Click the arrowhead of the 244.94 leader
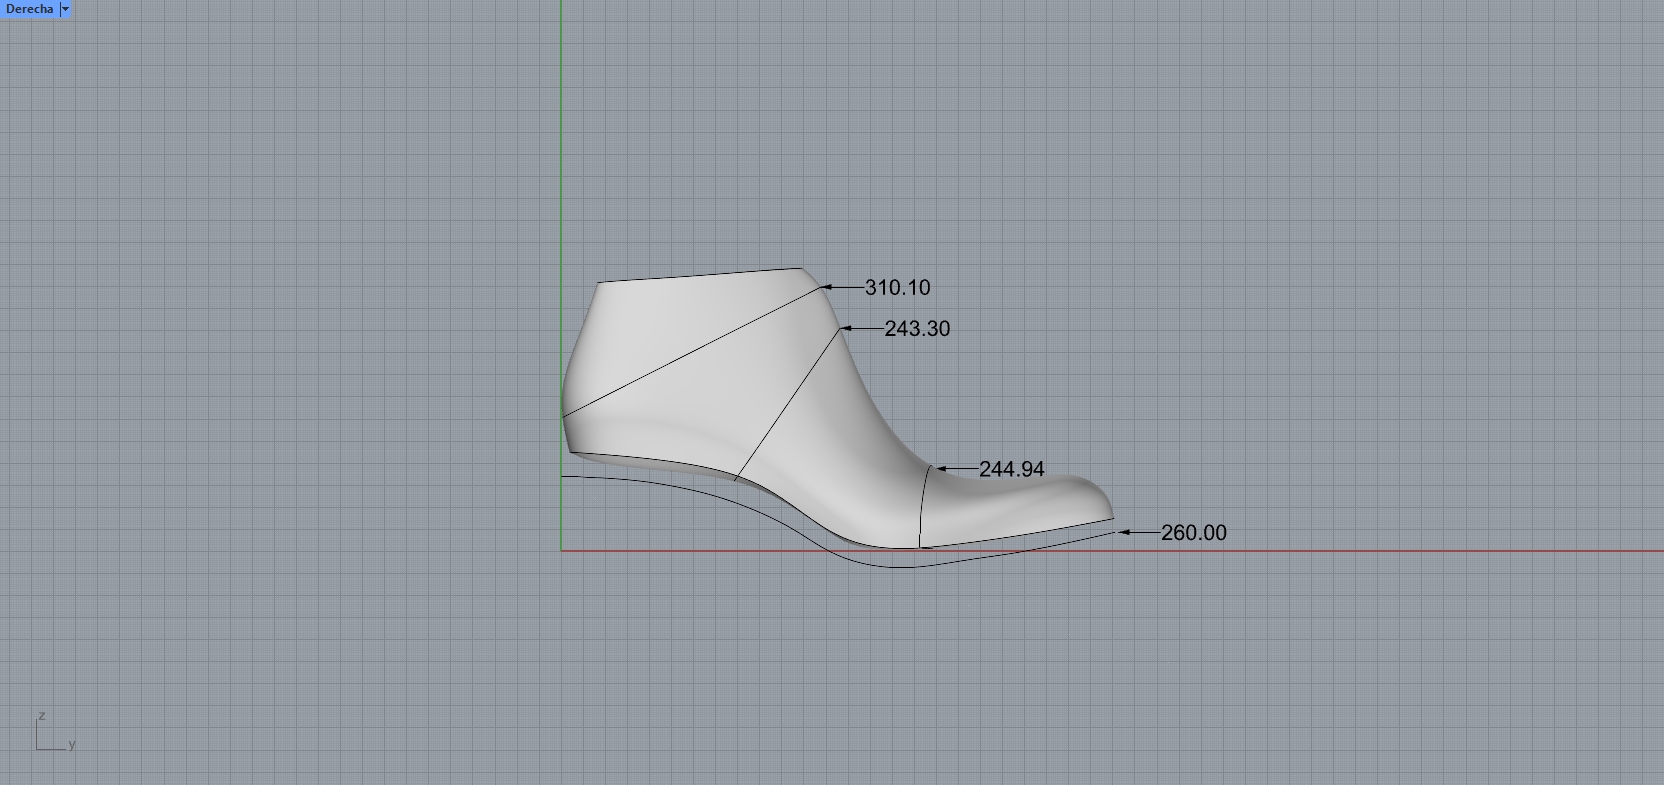The height and width of the screenshot is (785, 1664). [x=938, y=468]
